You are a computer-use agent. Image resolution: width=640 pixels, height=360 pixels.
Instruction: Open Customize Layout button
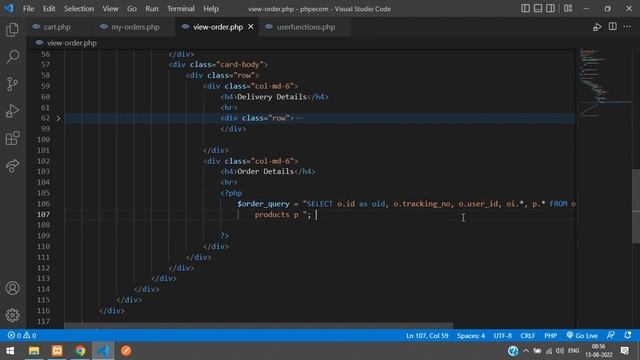pos(568,8)
